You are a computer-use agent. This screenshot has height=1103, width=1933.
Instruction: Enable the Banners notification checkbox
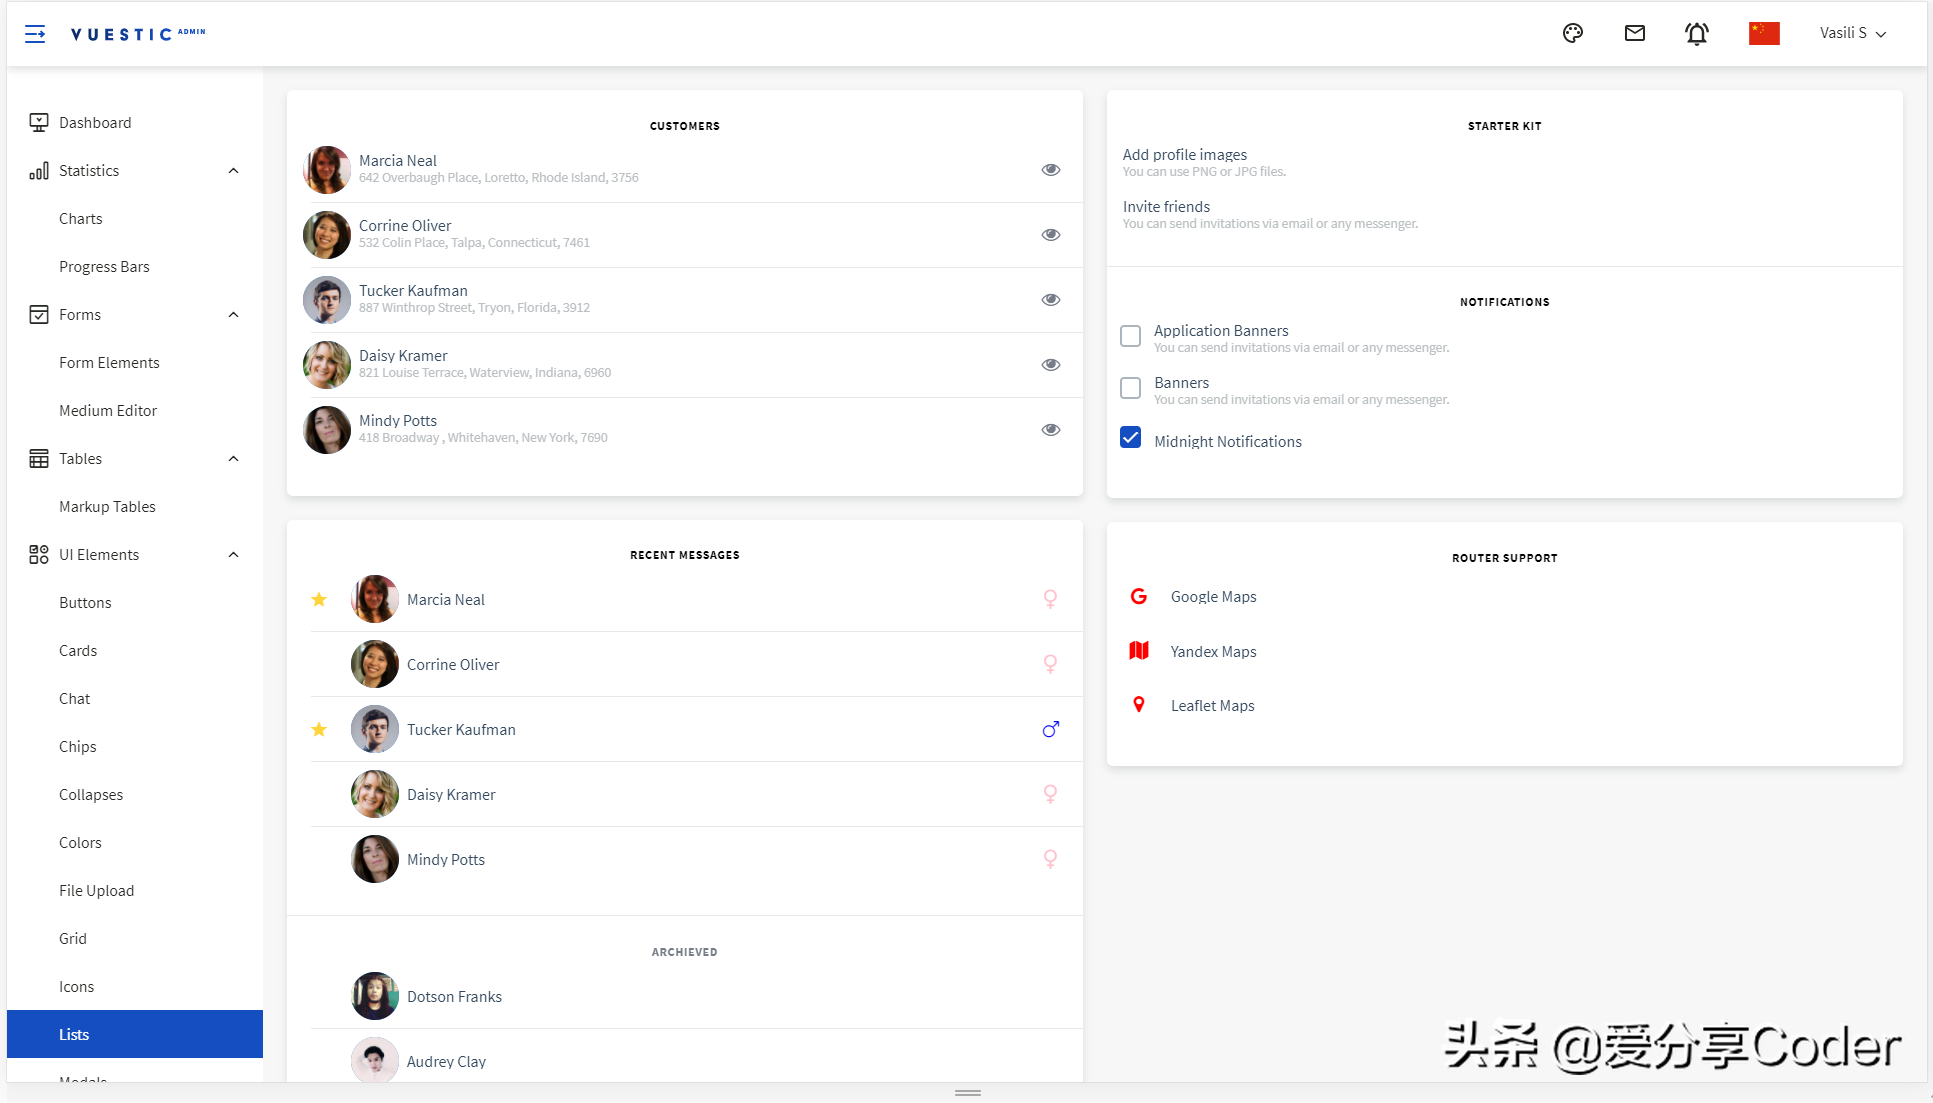1131,386
